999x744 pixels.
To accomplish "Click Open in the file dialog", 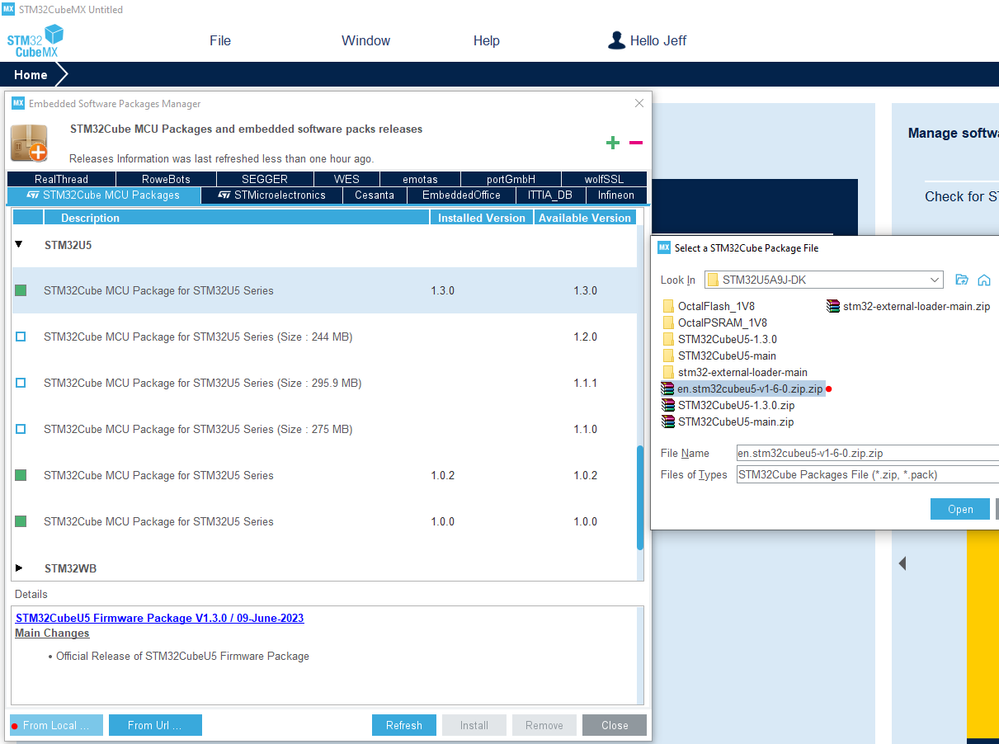I will click(960, 509).
